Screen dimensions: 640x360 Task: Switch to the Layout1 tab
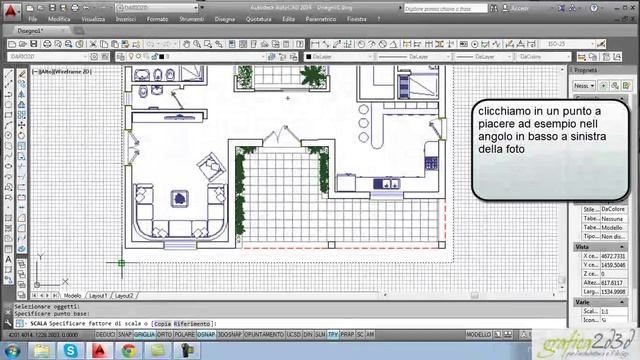98,296
